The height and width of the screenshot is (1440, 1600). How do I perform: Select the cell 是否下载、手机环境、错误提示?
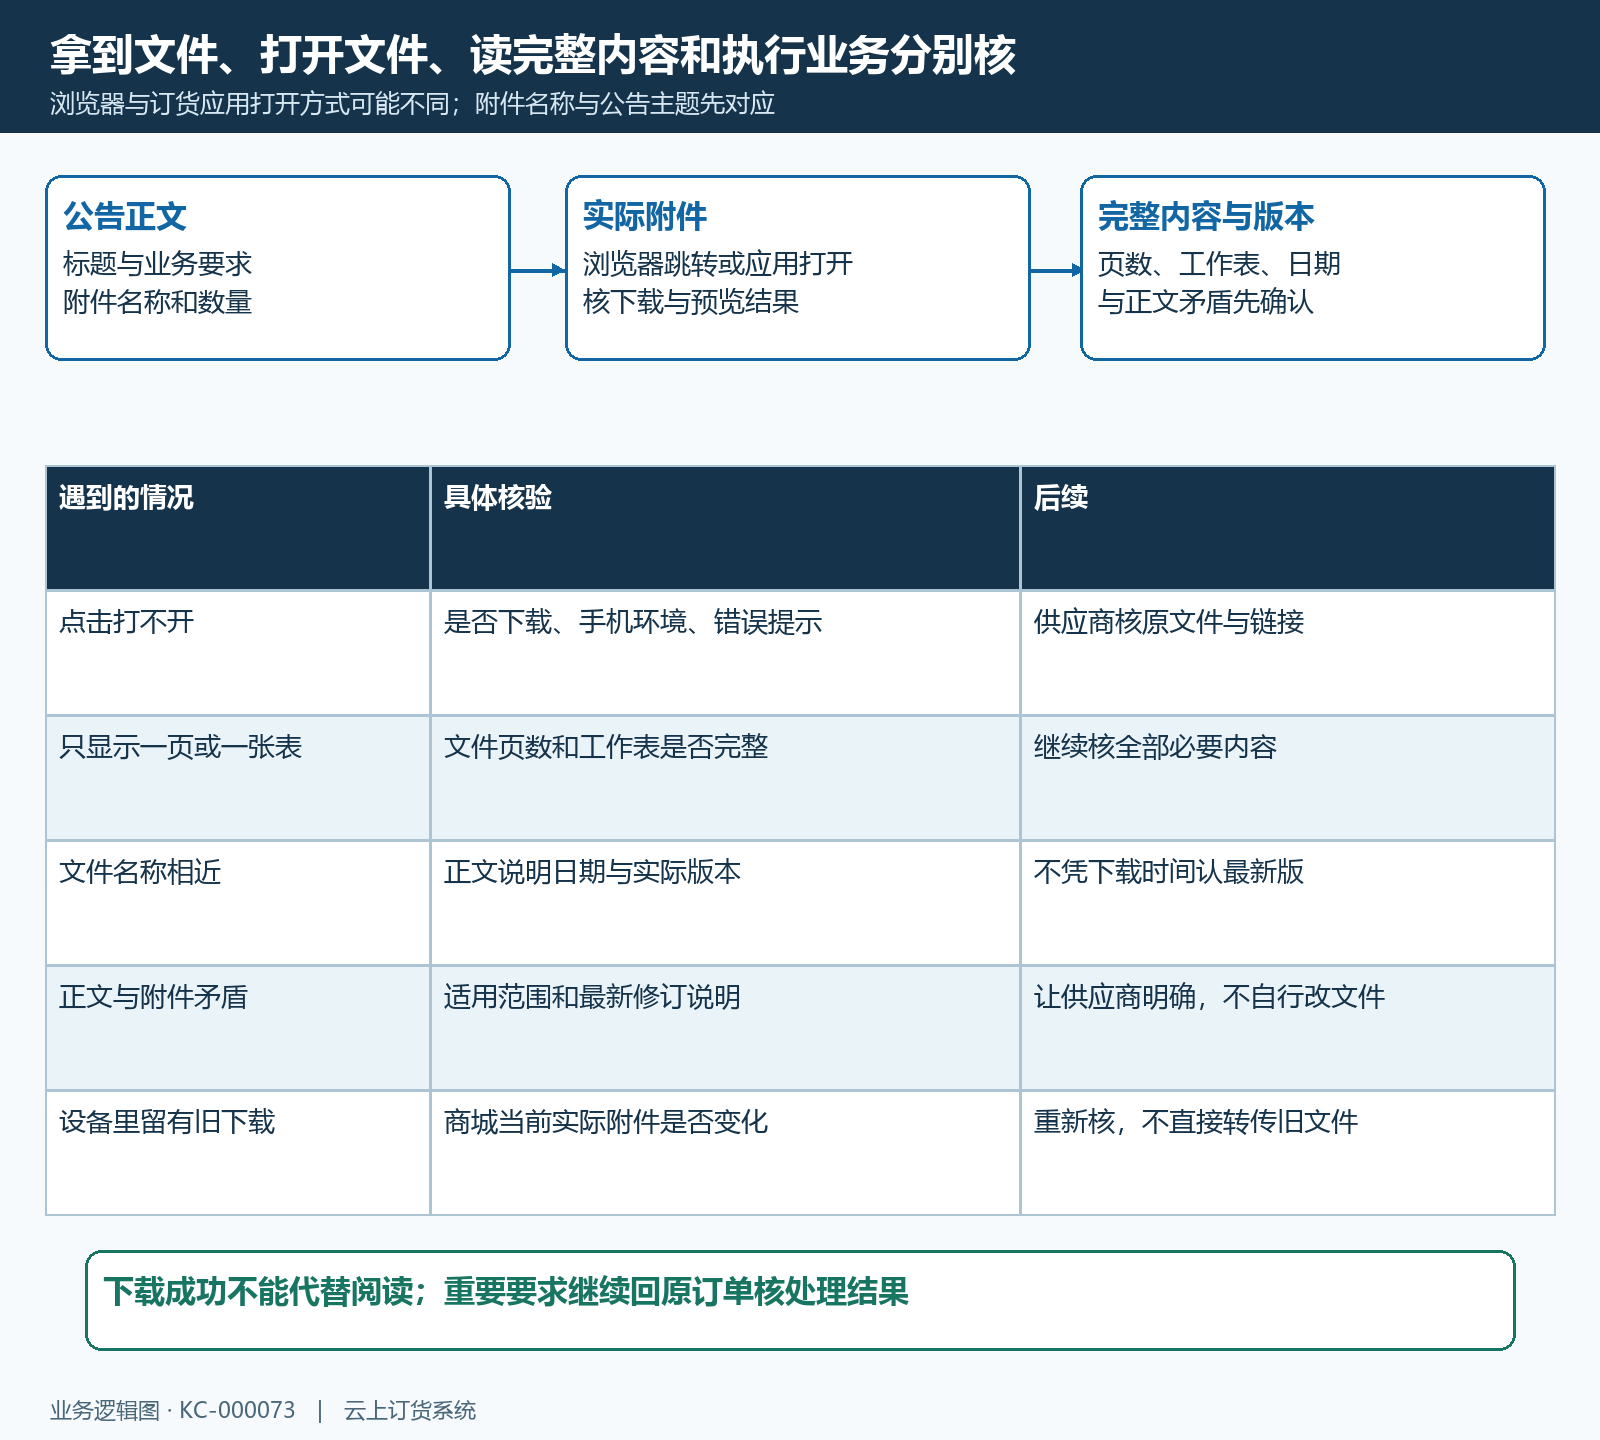click(725, 653)
